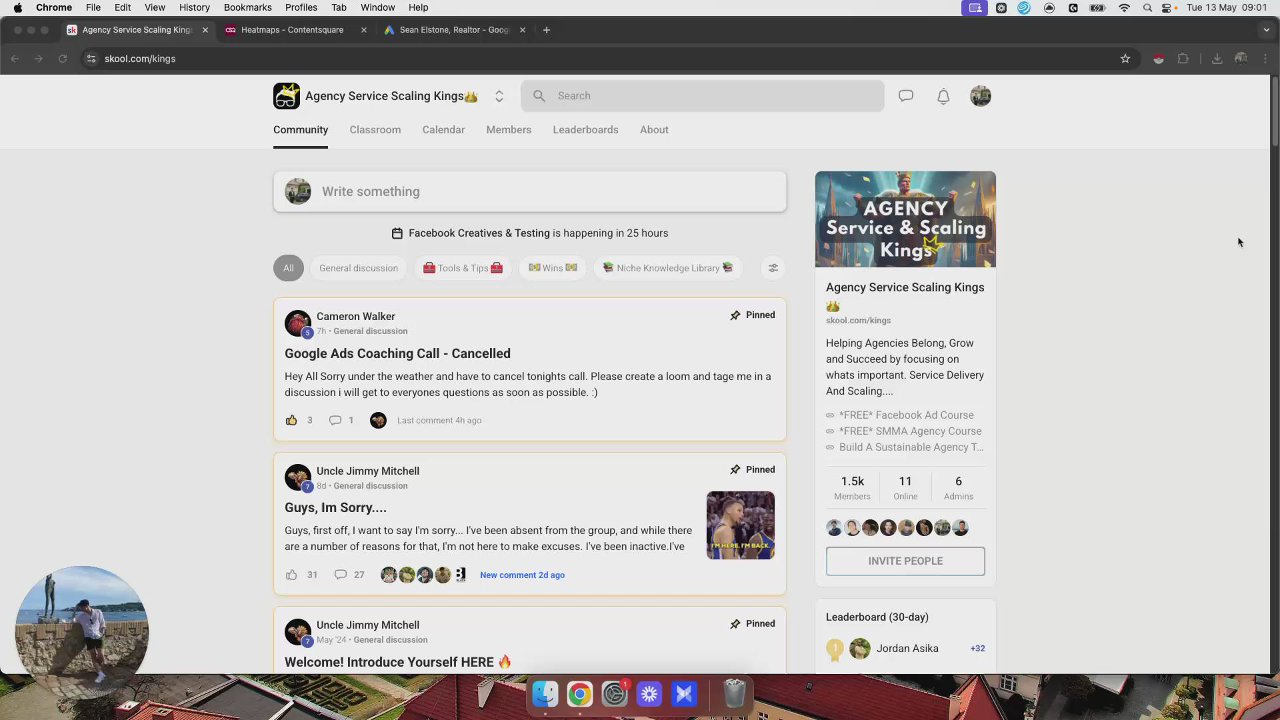Like Uncle Jimmy Mitchell's Guys, Im Sorry post
1280x720 pixels.
(291, 575)
